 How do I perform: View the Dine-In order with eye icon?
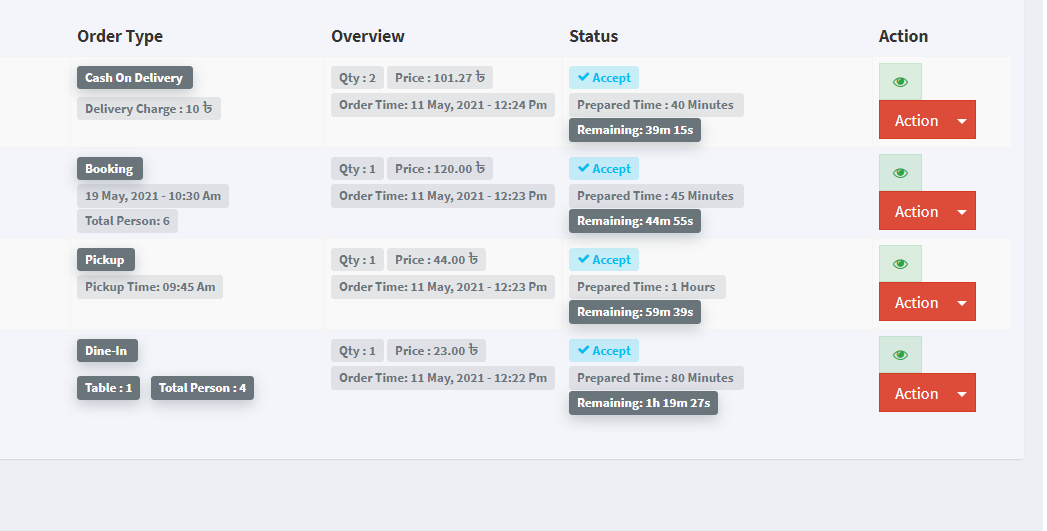pos(900,355)
